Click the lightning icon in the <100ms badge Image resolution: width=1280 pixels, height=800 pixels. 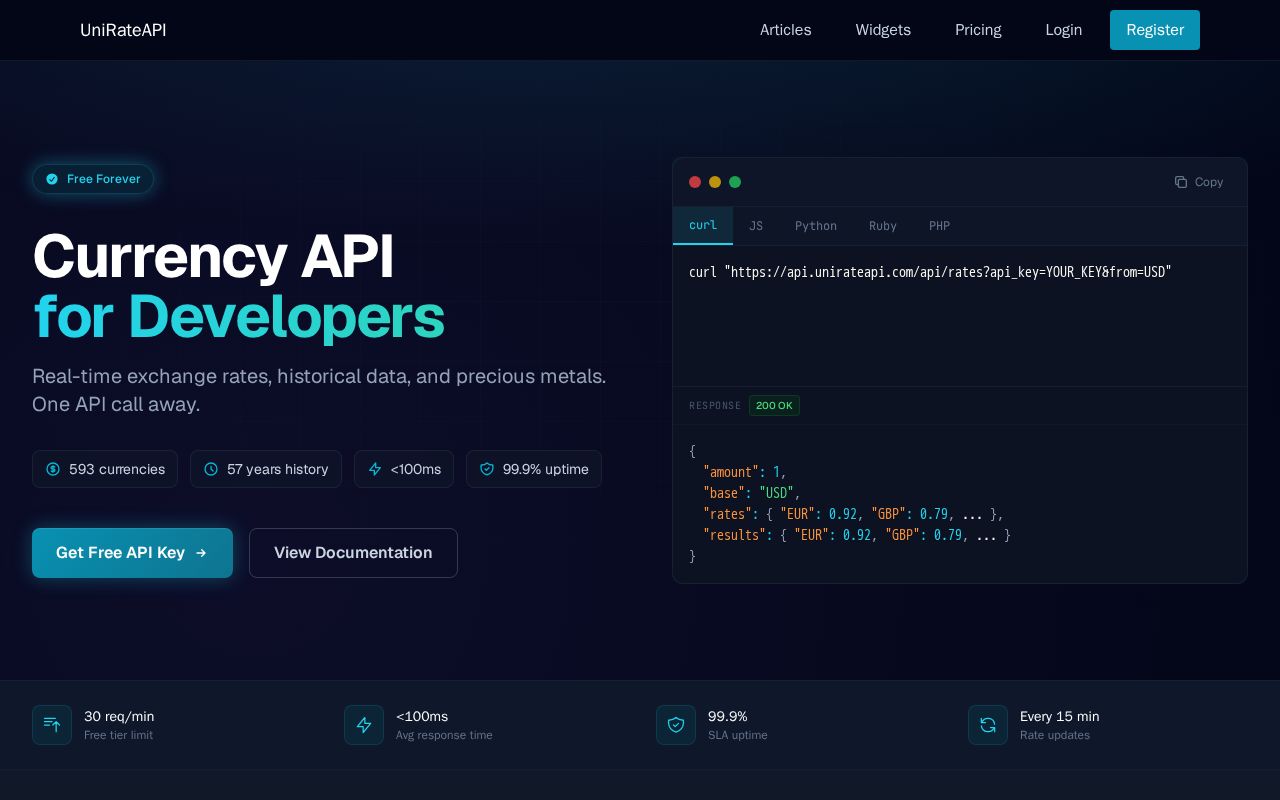[375, 469]
